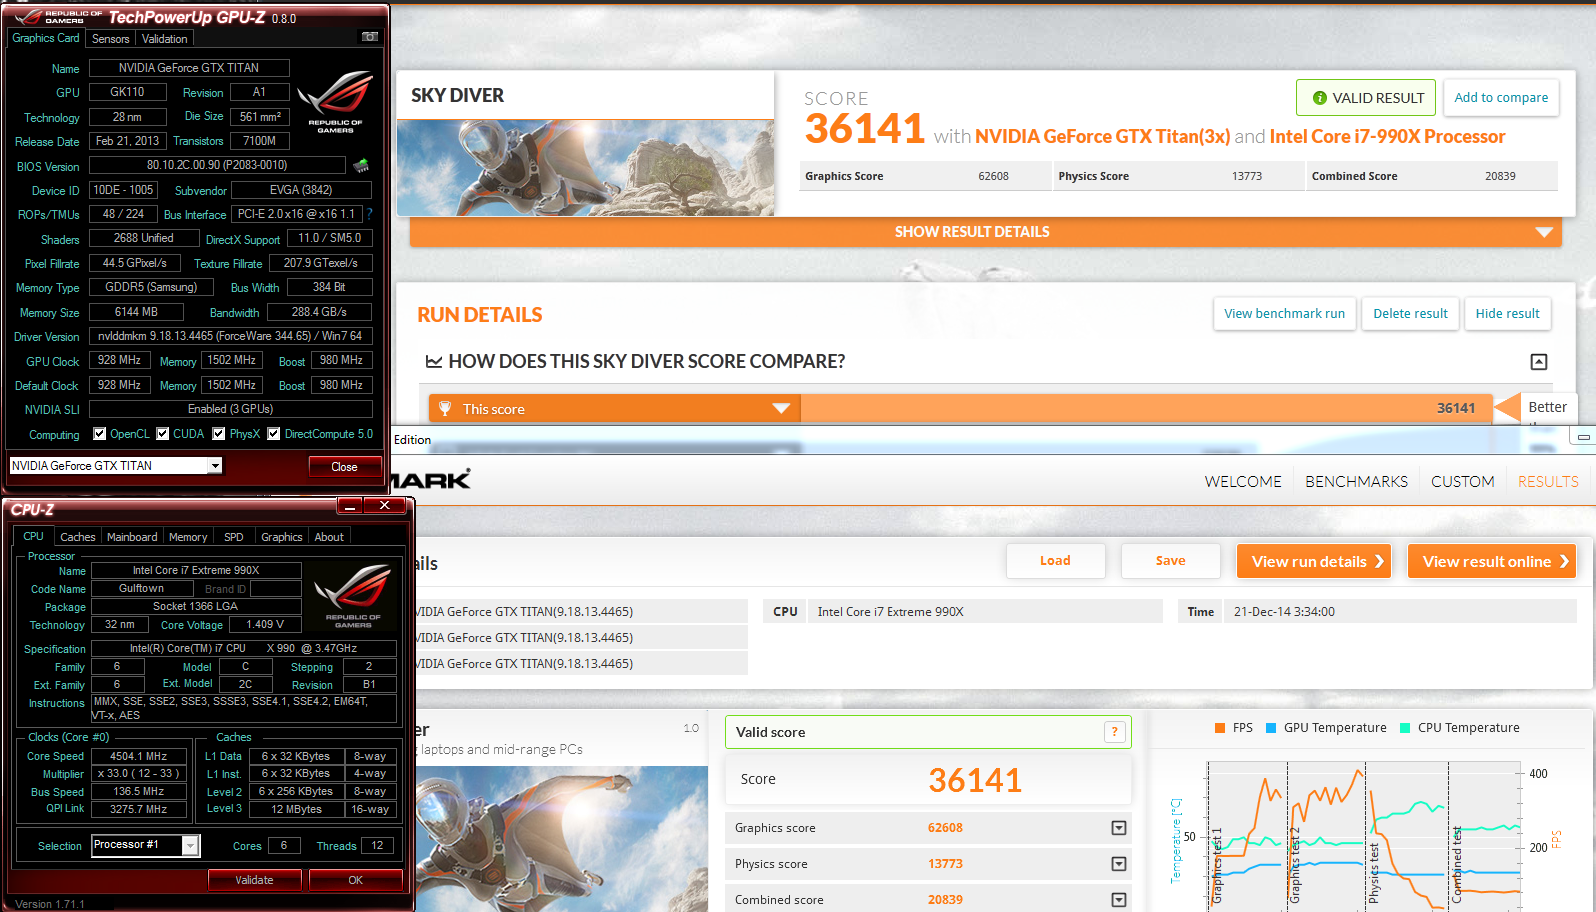Image resolution: width=1596 pixels, height=912 pixels.
Task: Go to the WELCOME tab in 3DMark
Action: pyautogui.click(x=1243, y=482)
